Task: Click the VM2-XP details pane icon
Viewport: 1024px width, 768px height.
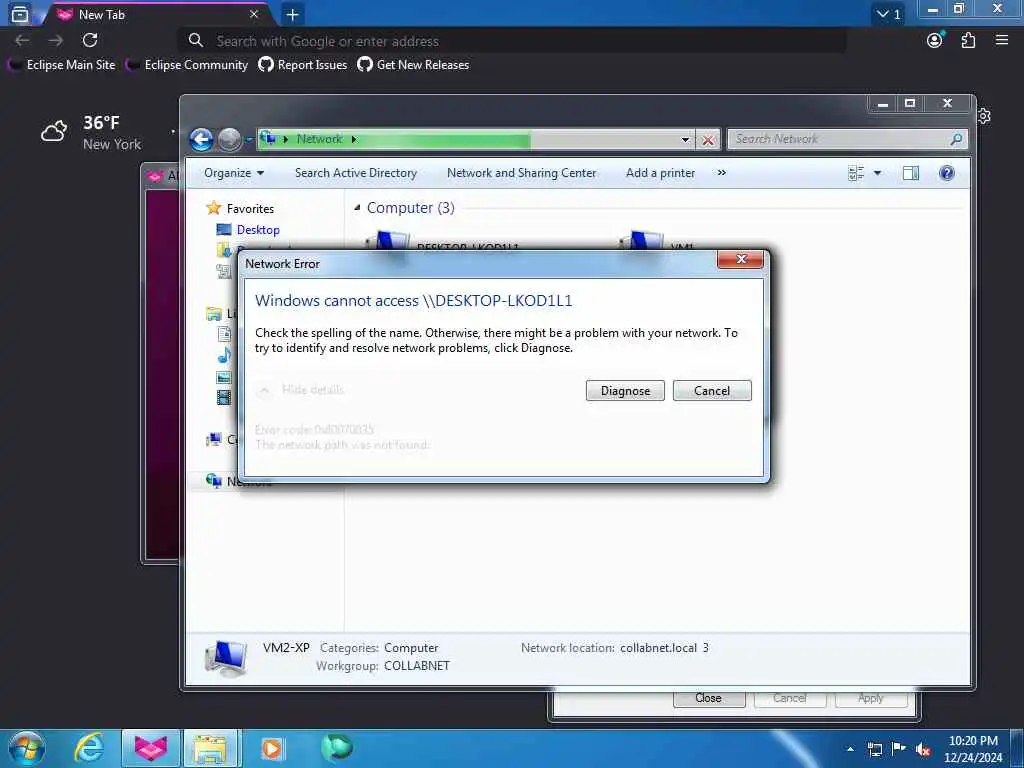Action: [x=225, y=658]
